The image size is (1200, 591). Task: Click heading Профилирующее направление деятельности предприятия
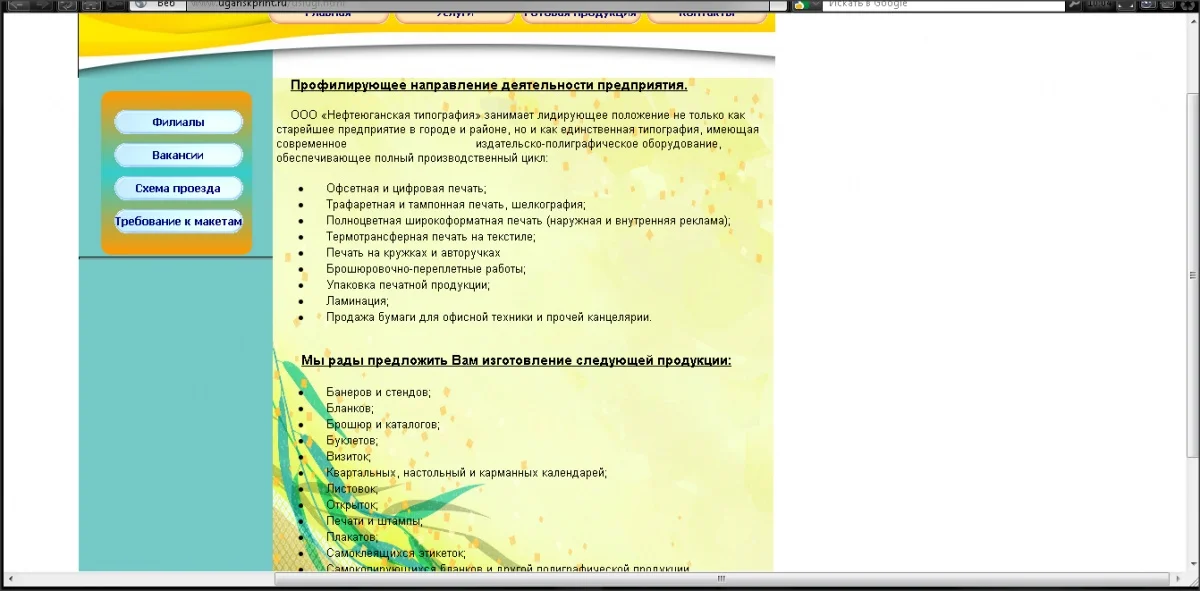(489, 85)
